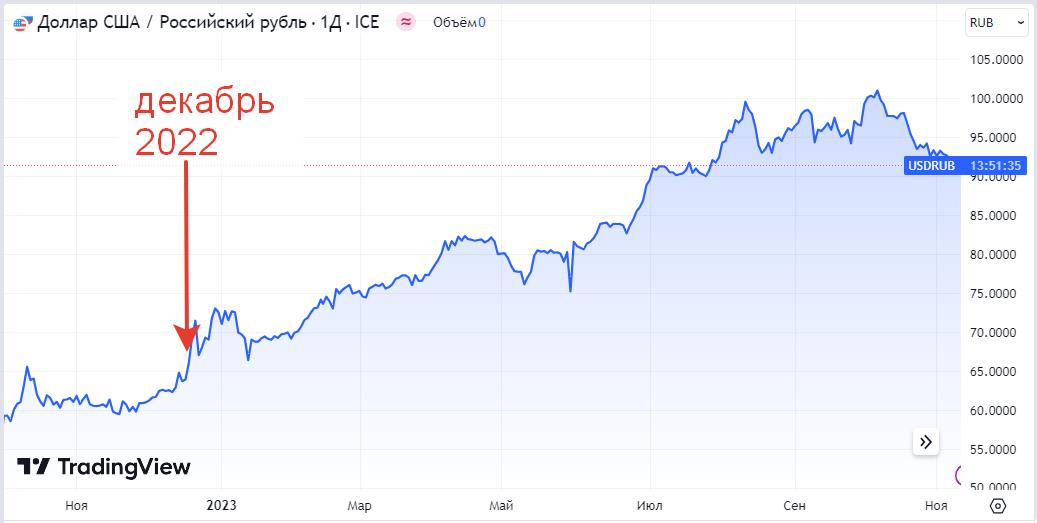
Task: Click the pink approximate-sign indicator icon
Action: tap(406, 22)
